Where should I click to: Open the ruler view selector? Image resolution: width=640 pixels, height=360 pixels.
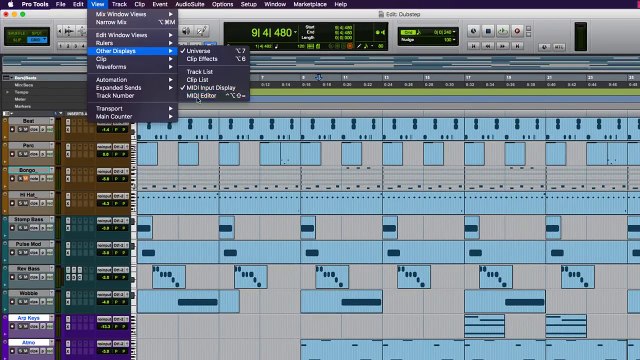click(7, 77)
